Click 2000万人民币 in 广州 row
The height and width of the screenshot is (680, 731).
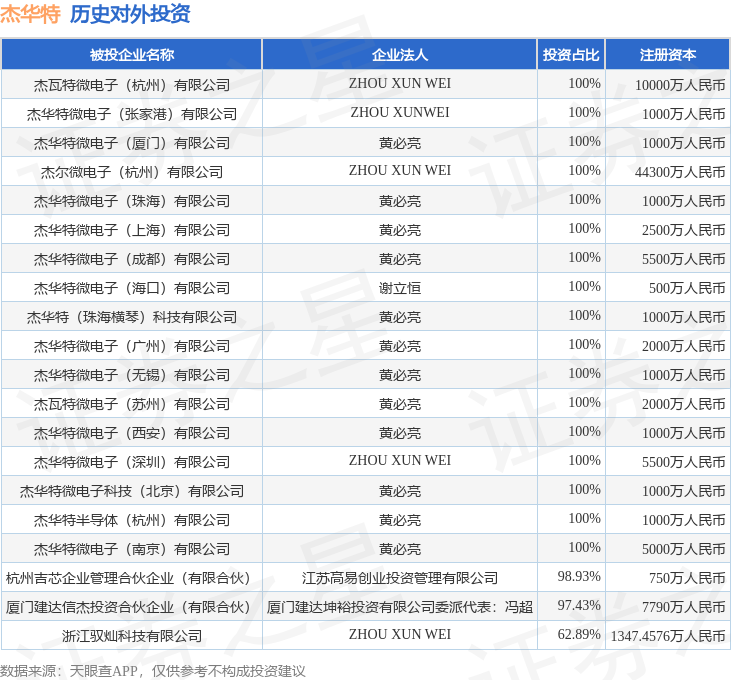click(x=683, y=346)
